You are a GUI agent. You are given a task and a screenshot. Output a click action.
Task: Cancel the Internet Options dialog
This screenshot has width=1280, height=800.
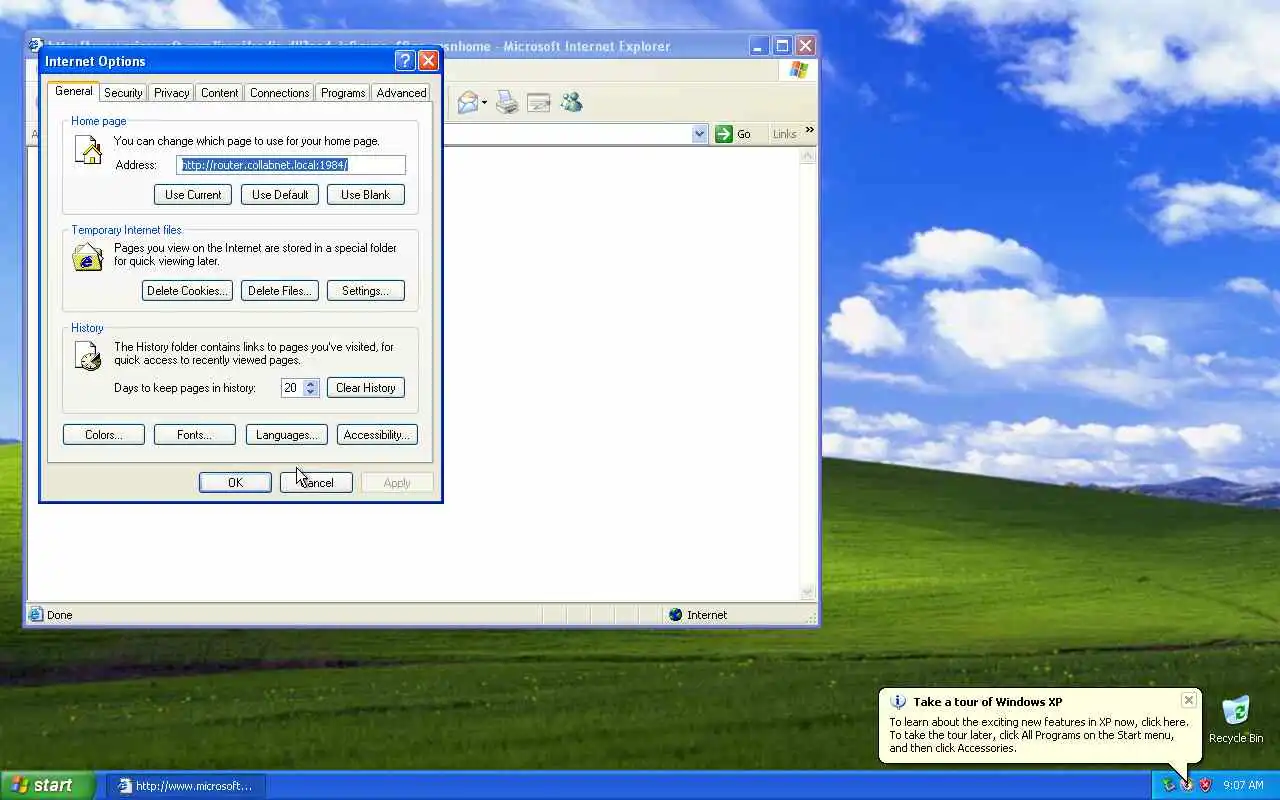[316, 483]
